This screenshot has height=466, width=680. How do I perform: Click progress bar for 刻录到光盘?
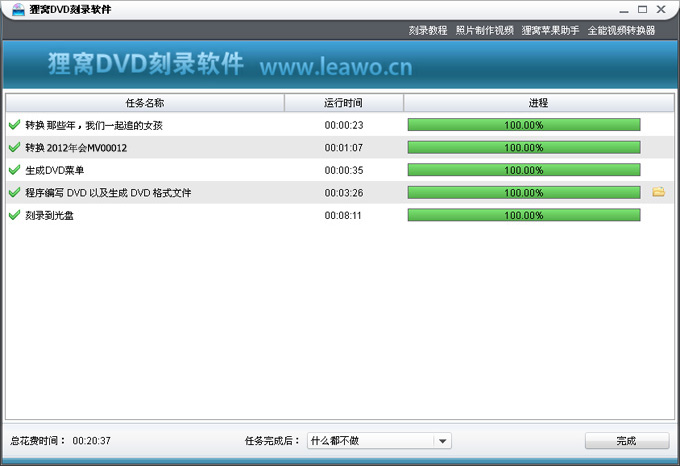click(x=524, y=215)
